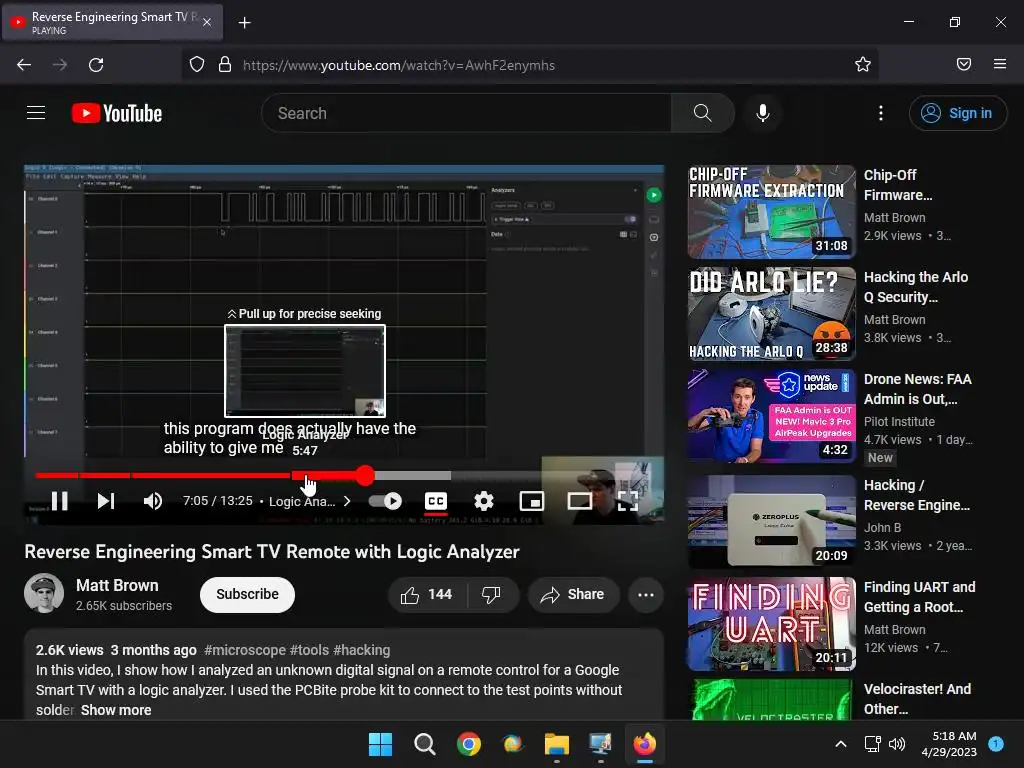Enter full screen mode
Screen dimensions: 1024x768
pos(628,501)
